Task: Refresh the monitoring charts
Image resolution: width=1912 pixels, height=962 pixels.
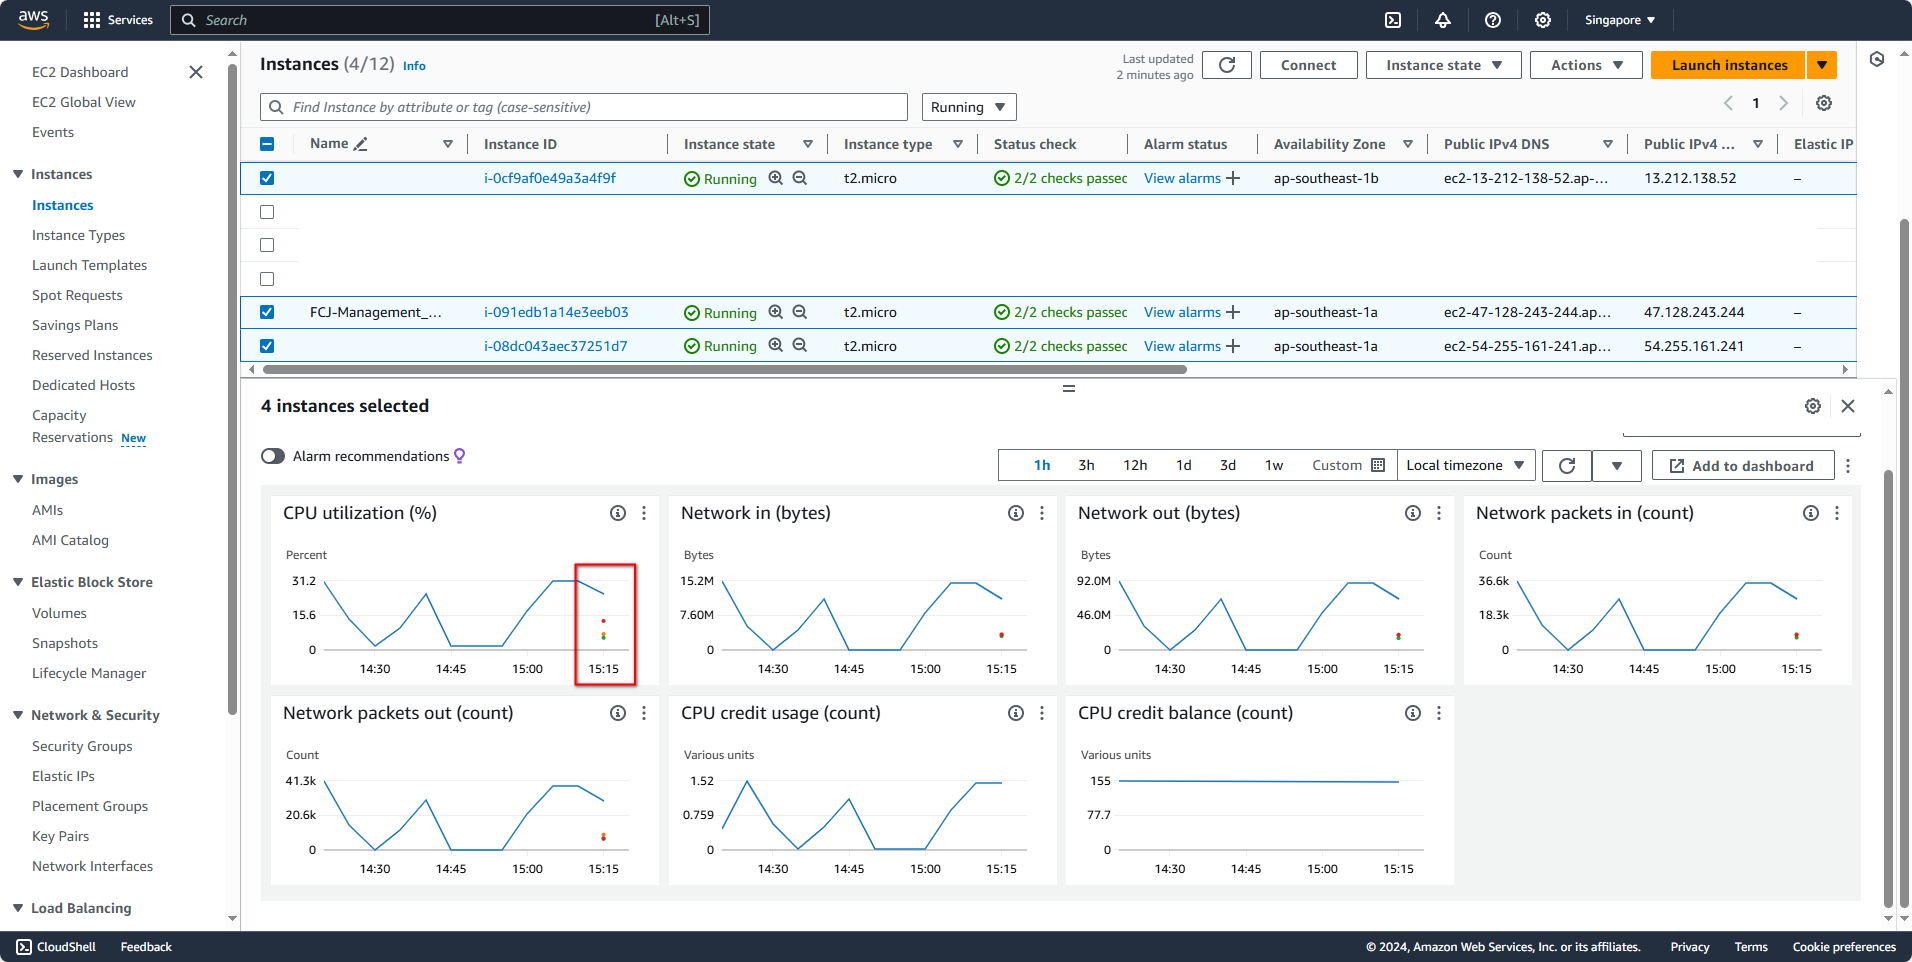Action: click(1566, 465)
